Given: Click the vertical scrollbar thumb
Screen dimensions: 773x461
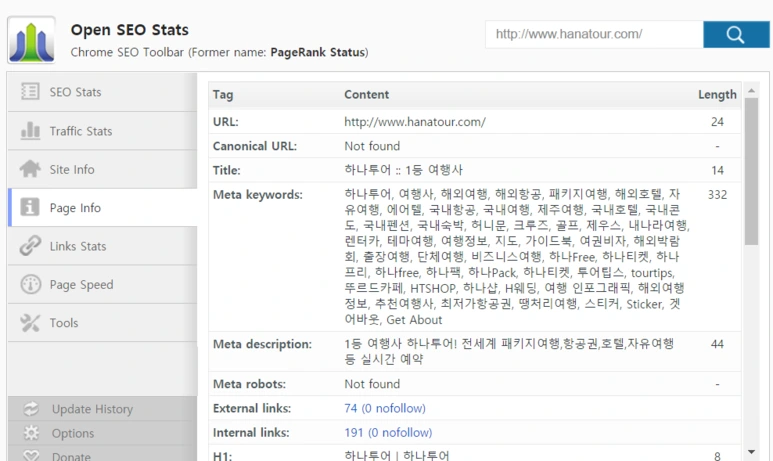Looking at the screenshot, I should (x=751, y=171).
